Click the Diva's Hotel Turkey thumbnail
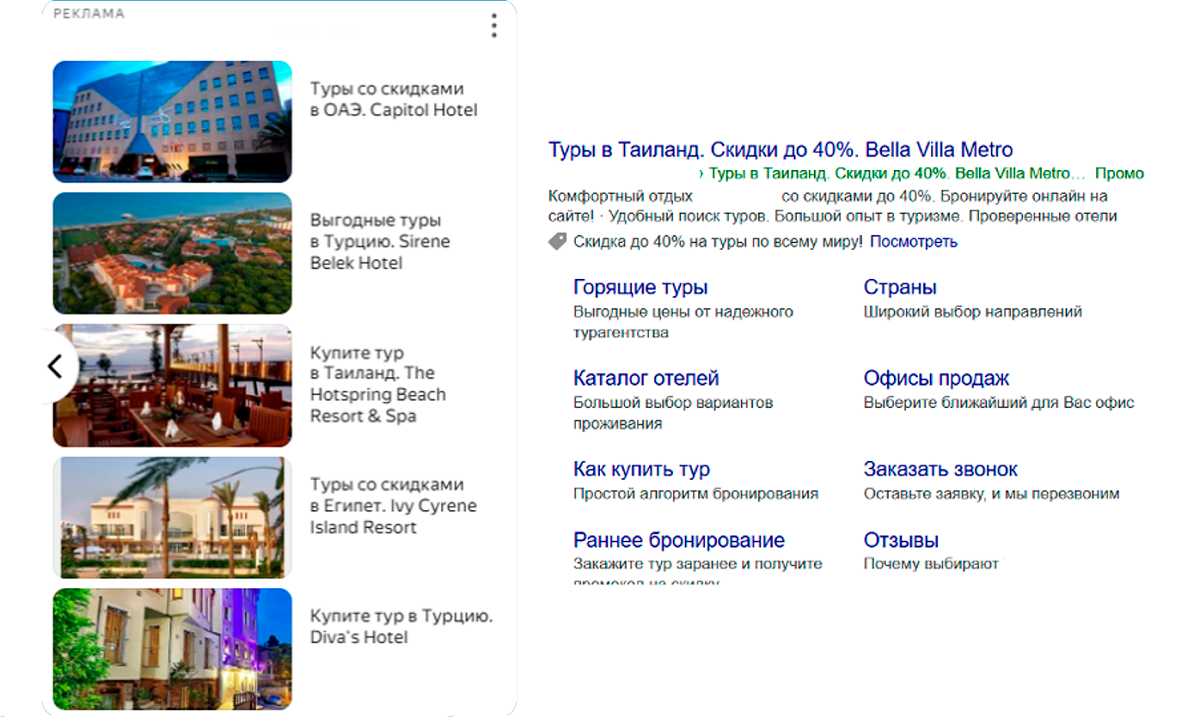Screen dimensions: 1200x717 point(172,649)
